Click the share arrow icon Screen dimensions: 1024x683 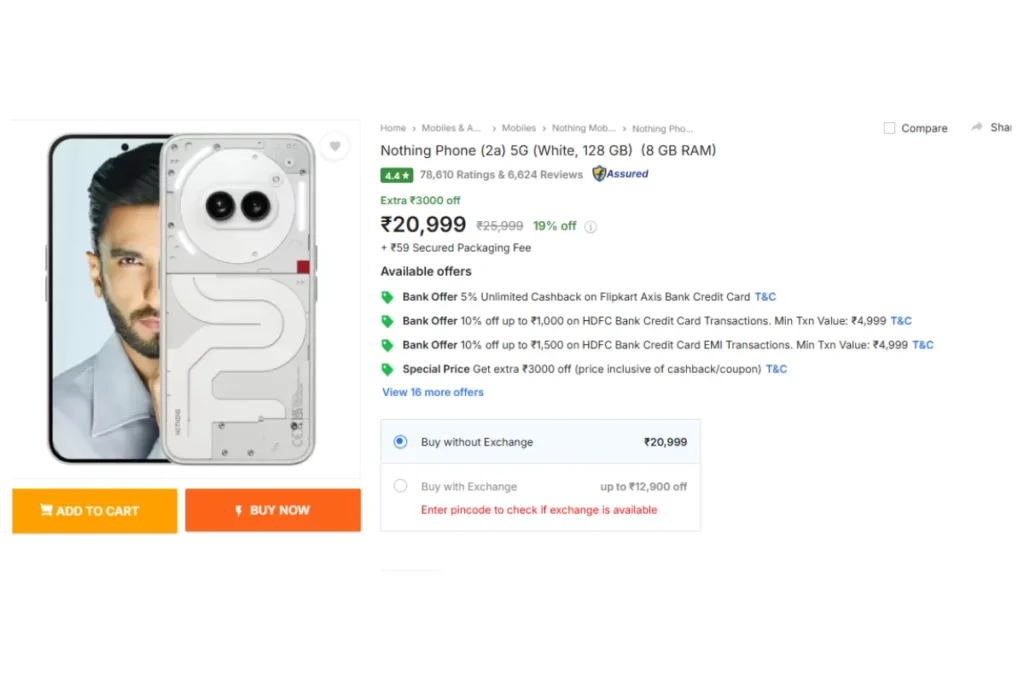coord(976,127)
